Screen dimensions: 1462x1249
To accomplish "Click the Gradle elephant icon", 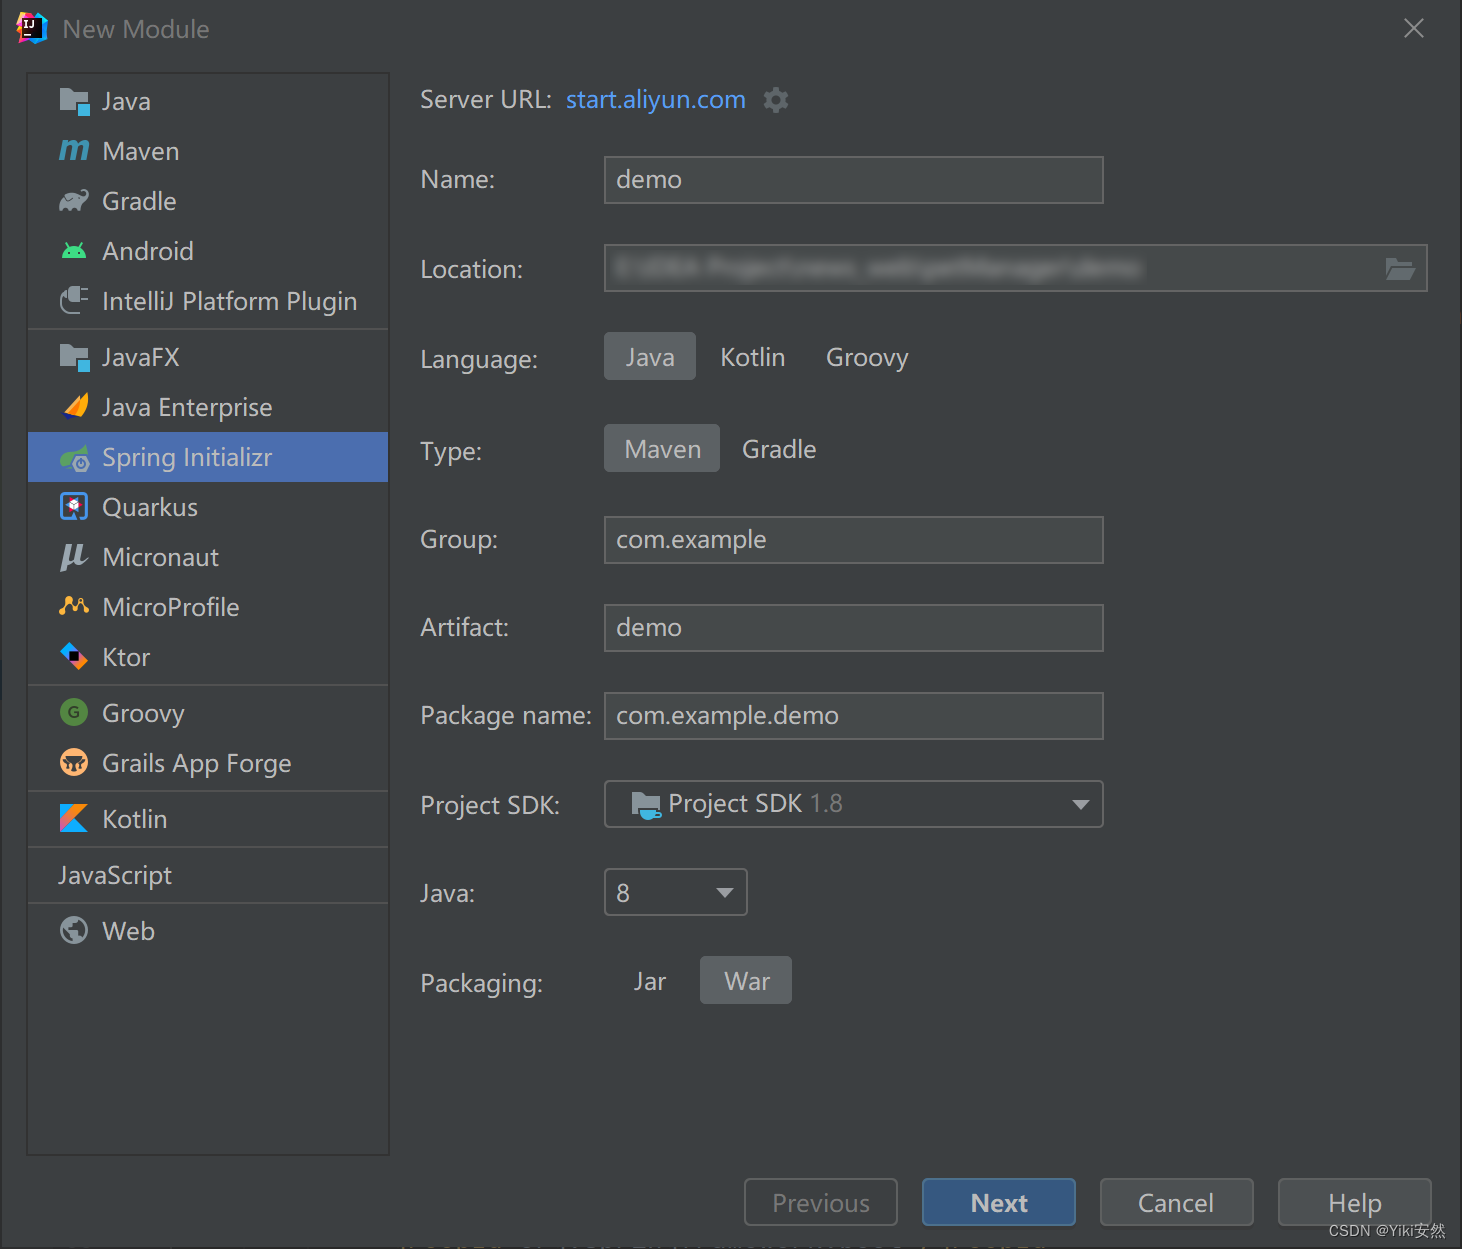I will [x=74, y=201].
